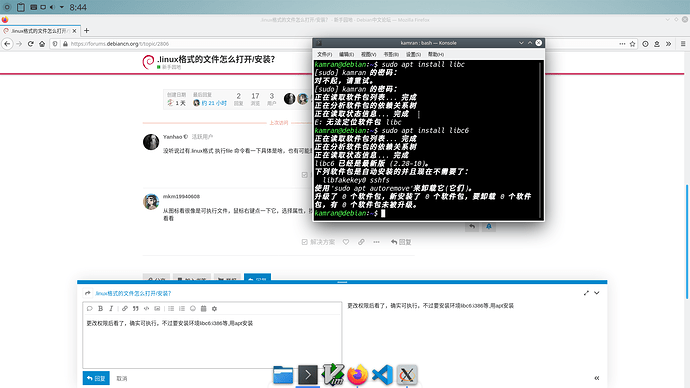Copy the post link with the chain icon
This screenshot has height=388, width=690.
pos(361,242)
